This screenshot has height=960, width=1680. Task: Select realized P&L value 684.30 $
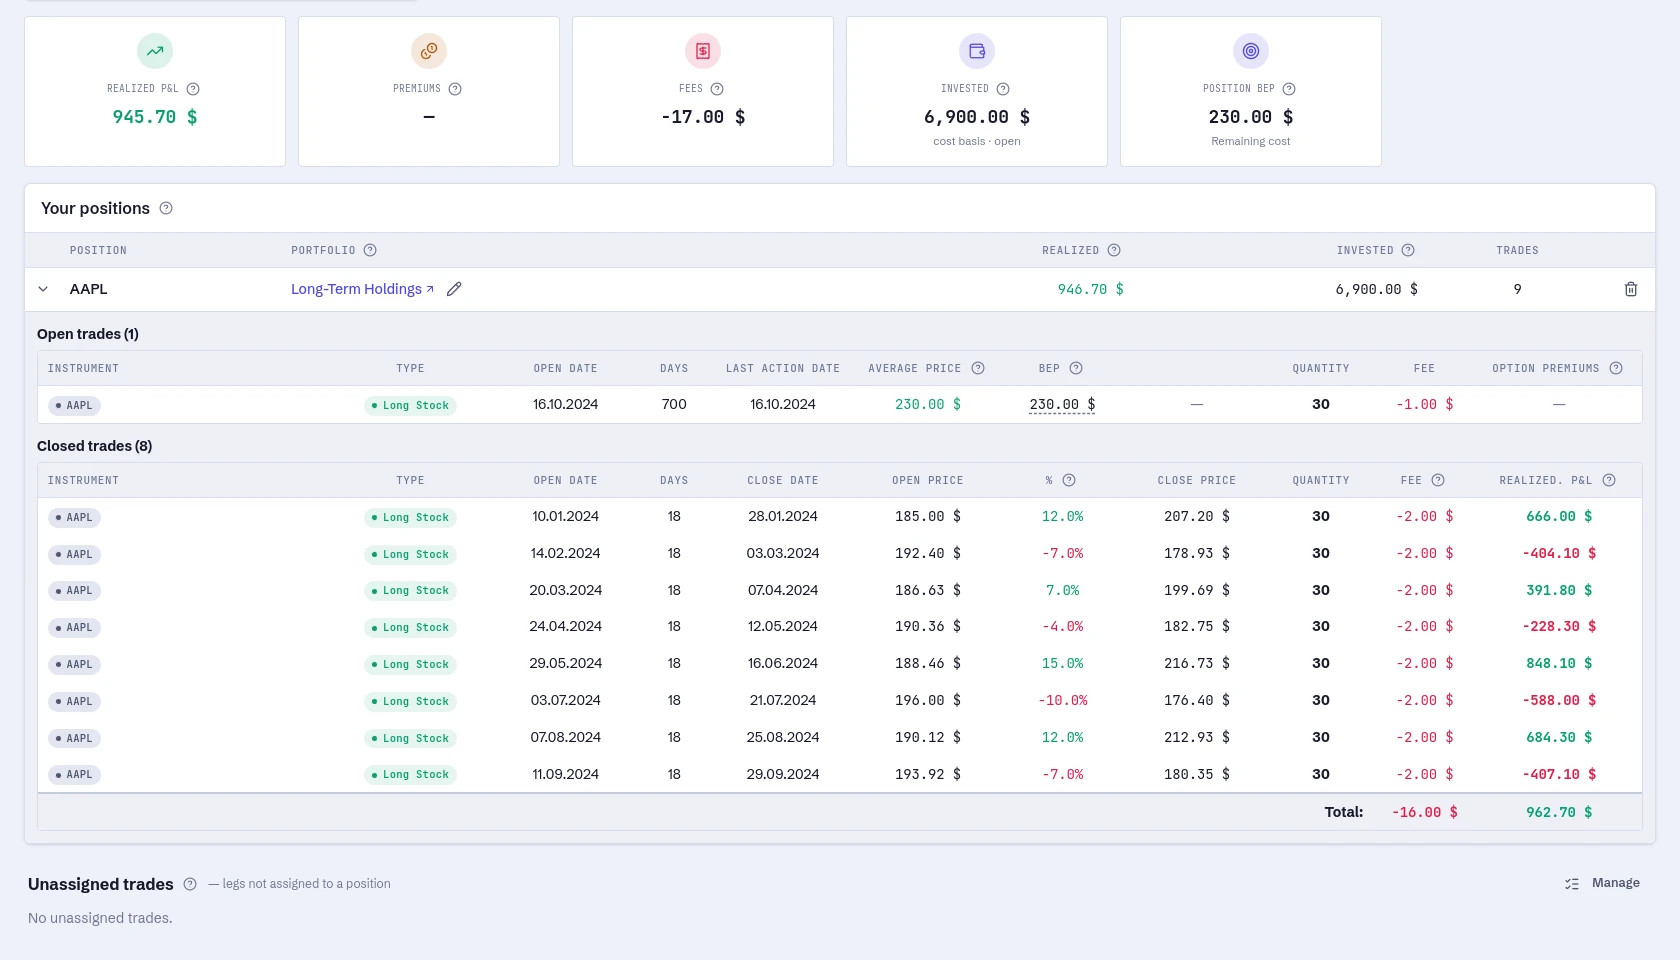pos(1559,738)
